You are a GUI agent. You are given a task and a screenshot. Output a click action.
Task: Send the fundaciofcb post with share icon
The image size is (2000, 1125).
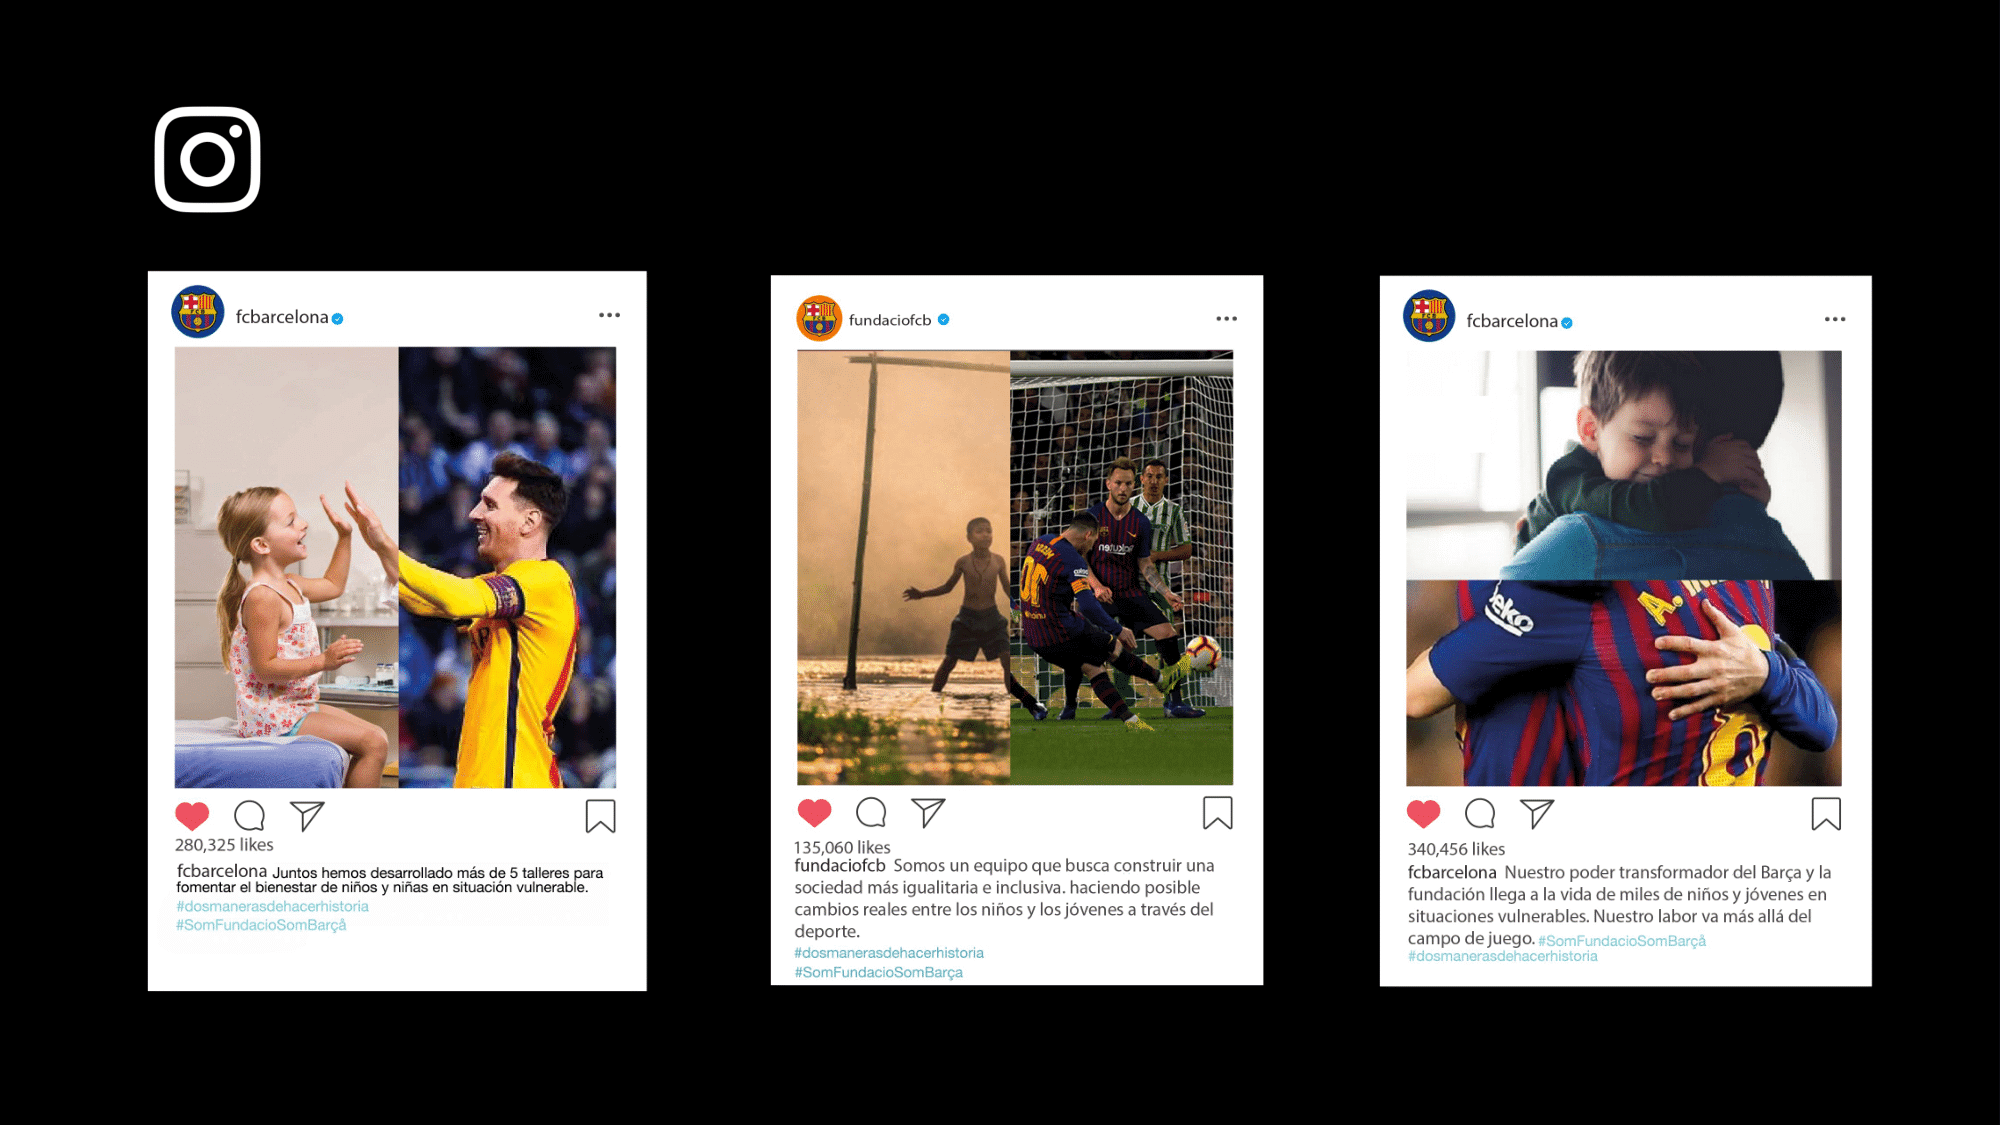928,813
